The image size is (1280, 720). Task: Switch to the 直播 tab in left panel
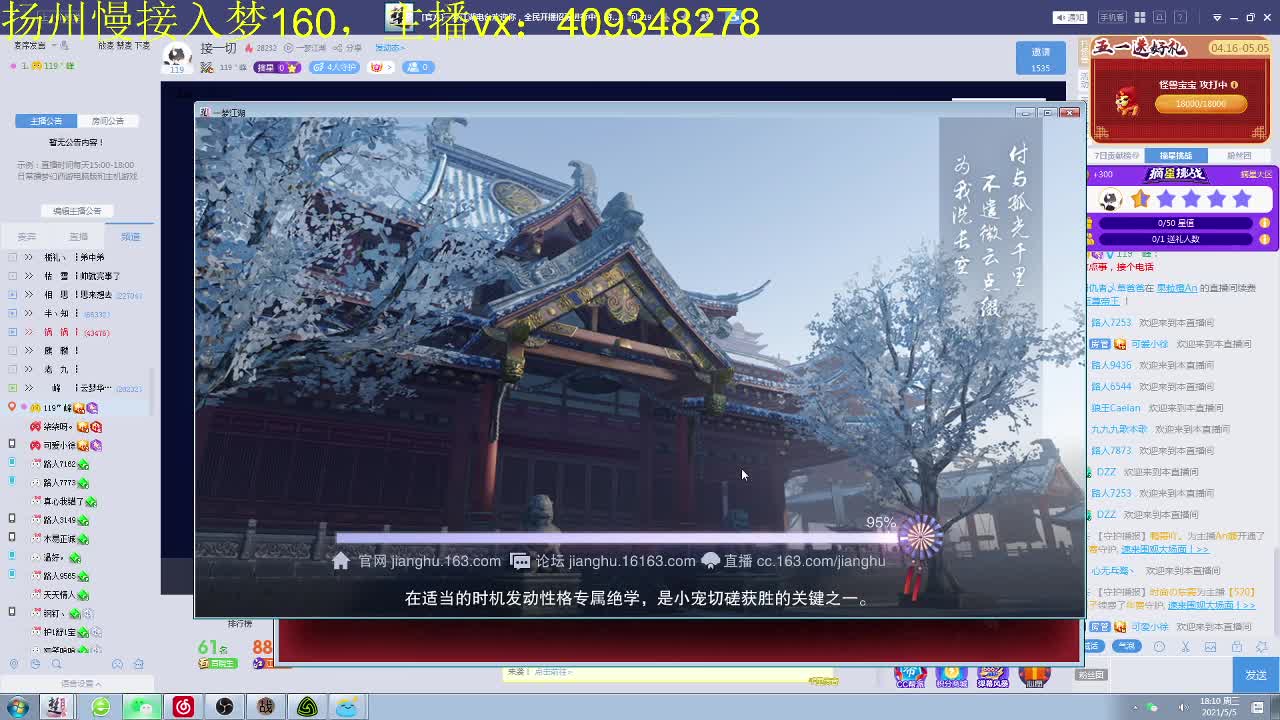78,237
